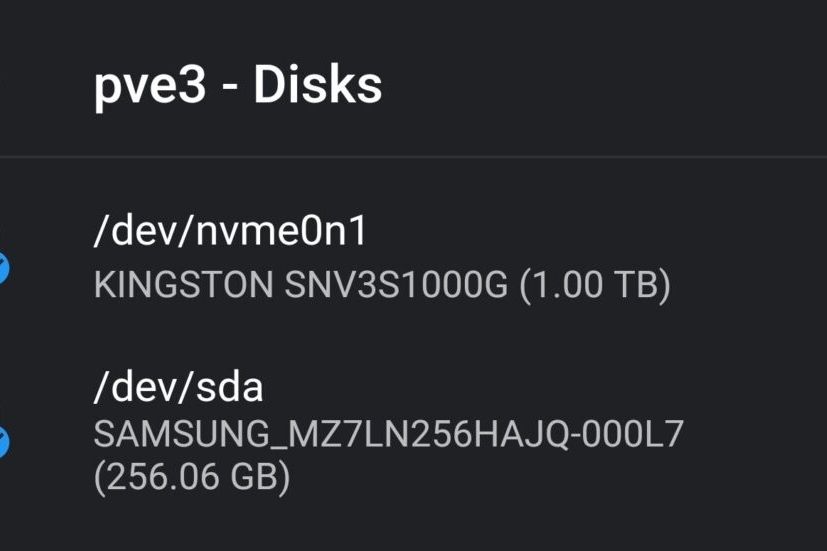
Task: Click the blue check icon beside sda
Action: (3, 442)
